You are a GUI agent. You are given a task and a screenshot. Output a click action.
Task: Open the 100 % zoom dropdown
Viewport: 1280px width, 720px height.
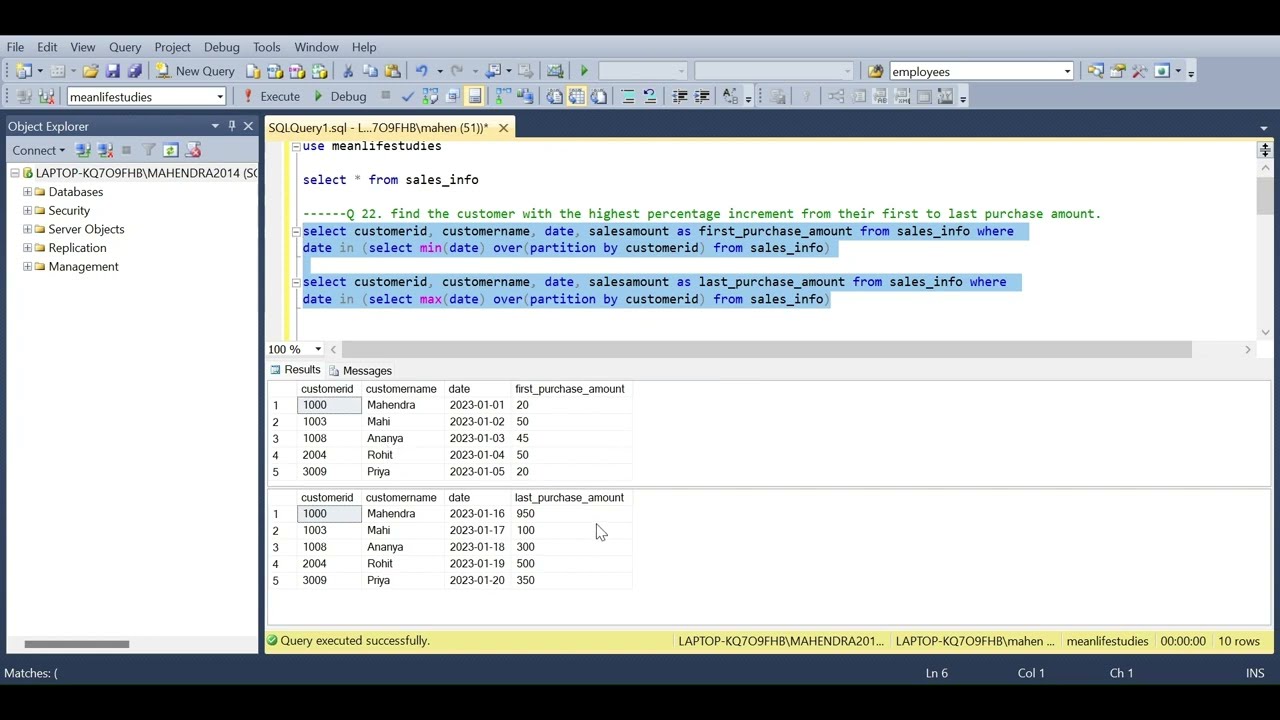[x=318, y=349]
